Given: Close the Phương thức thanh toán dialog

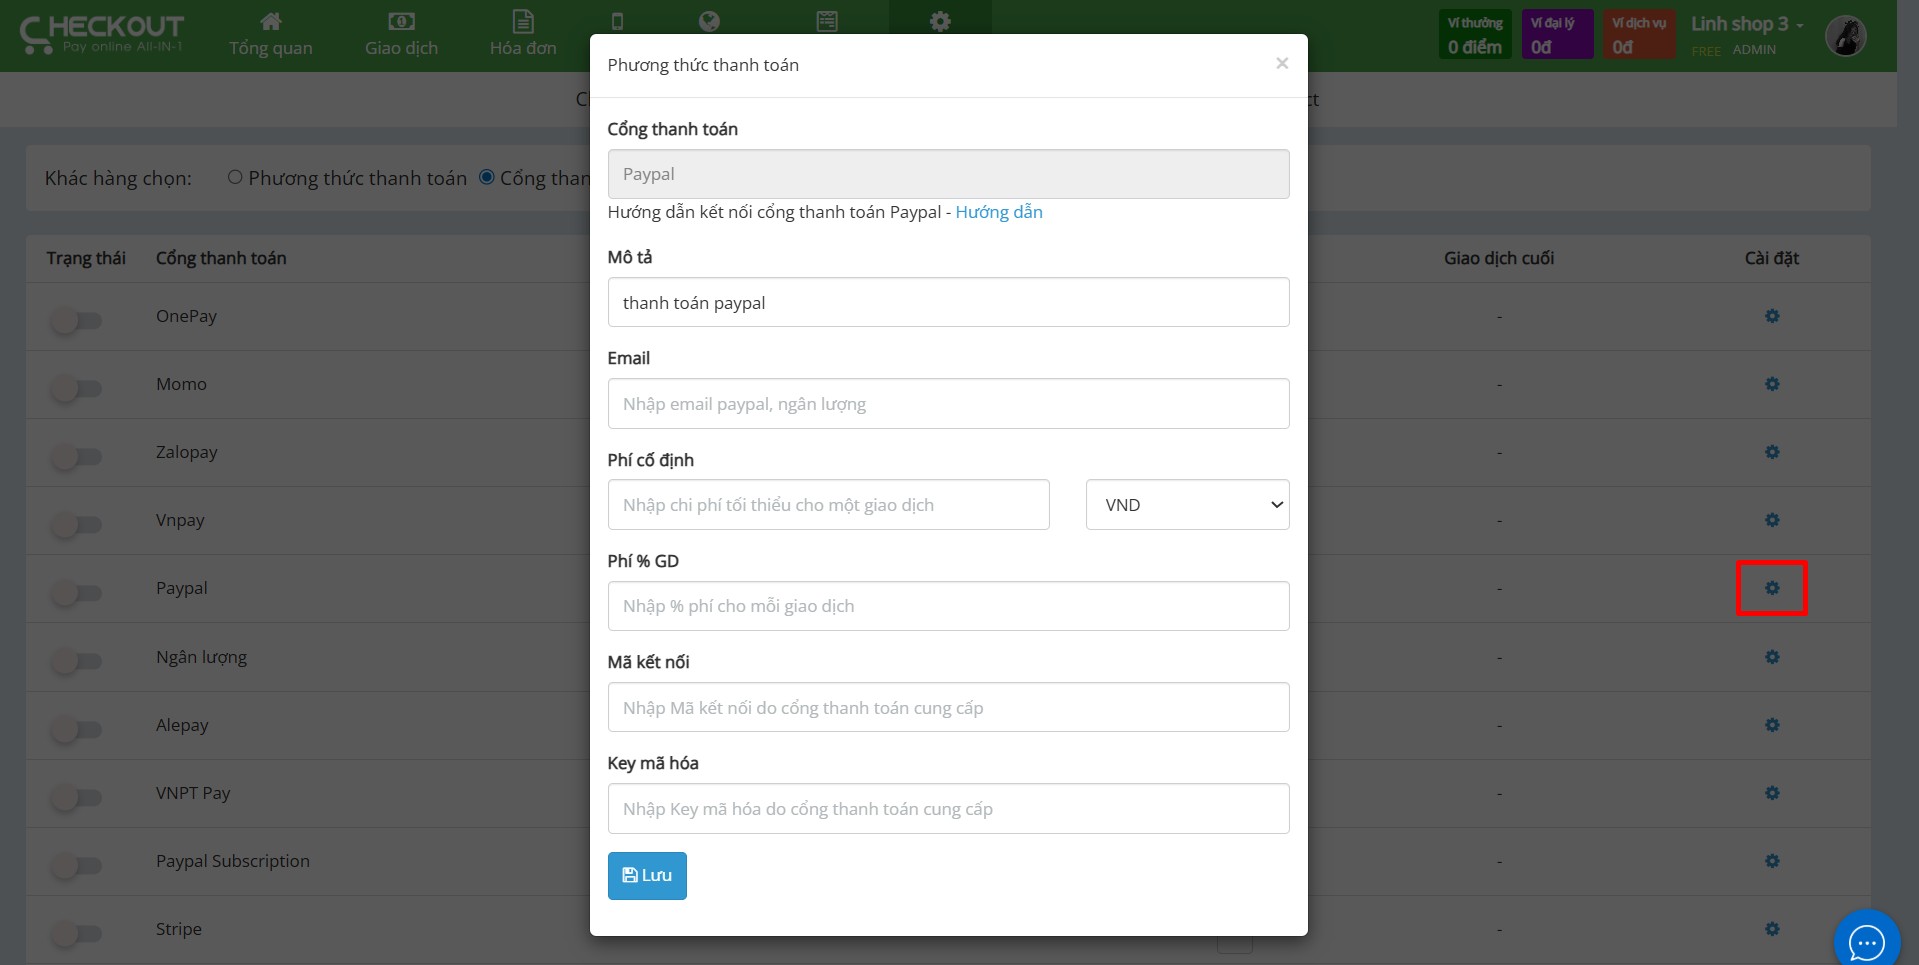Looking at the screenshot, I should pos(1281,63).
